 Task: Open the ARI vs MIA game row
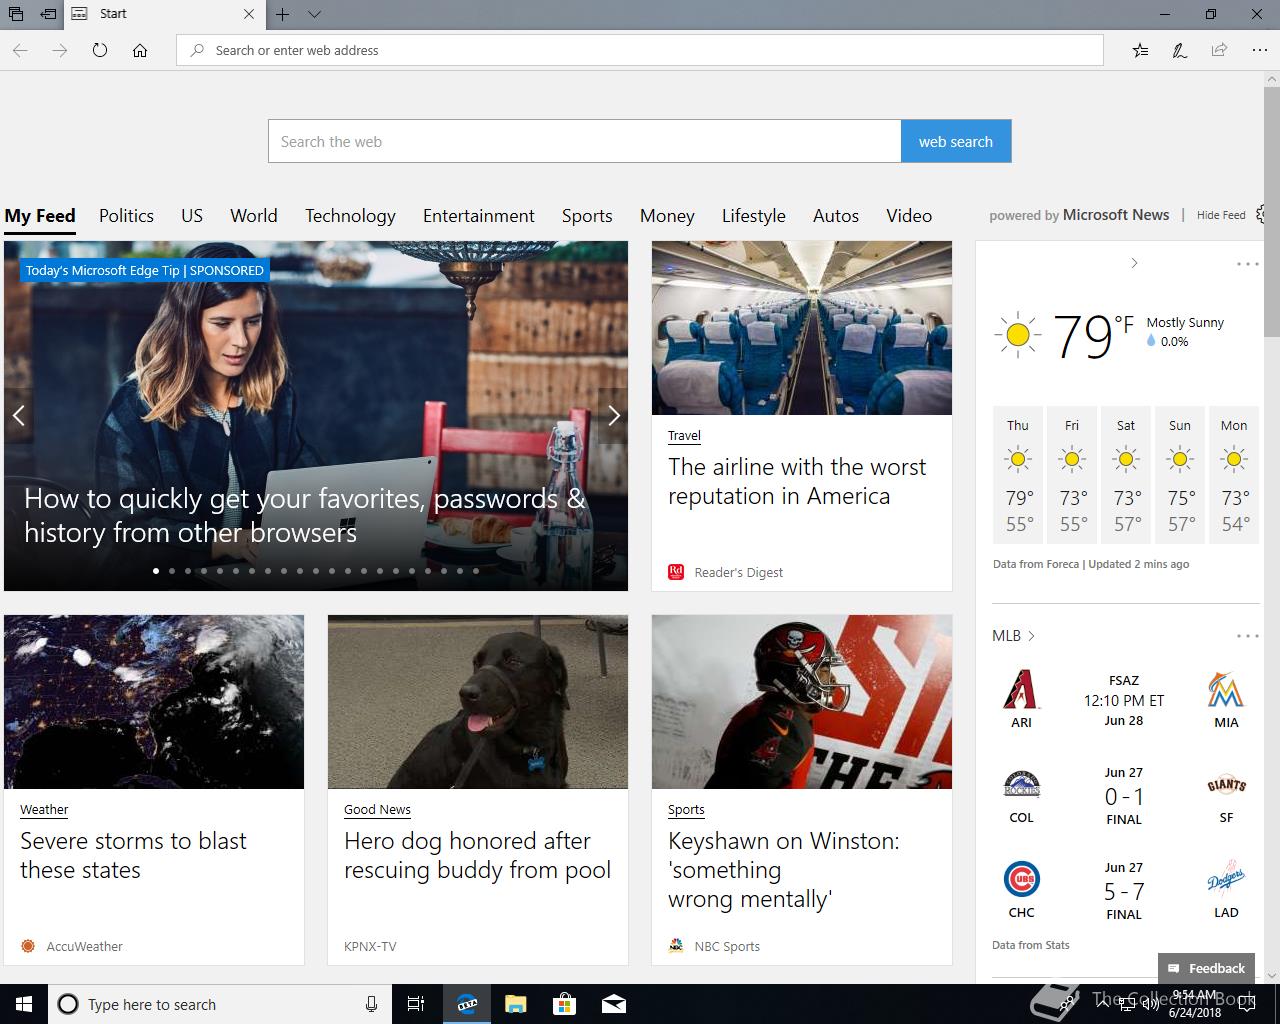(1124, 700)
